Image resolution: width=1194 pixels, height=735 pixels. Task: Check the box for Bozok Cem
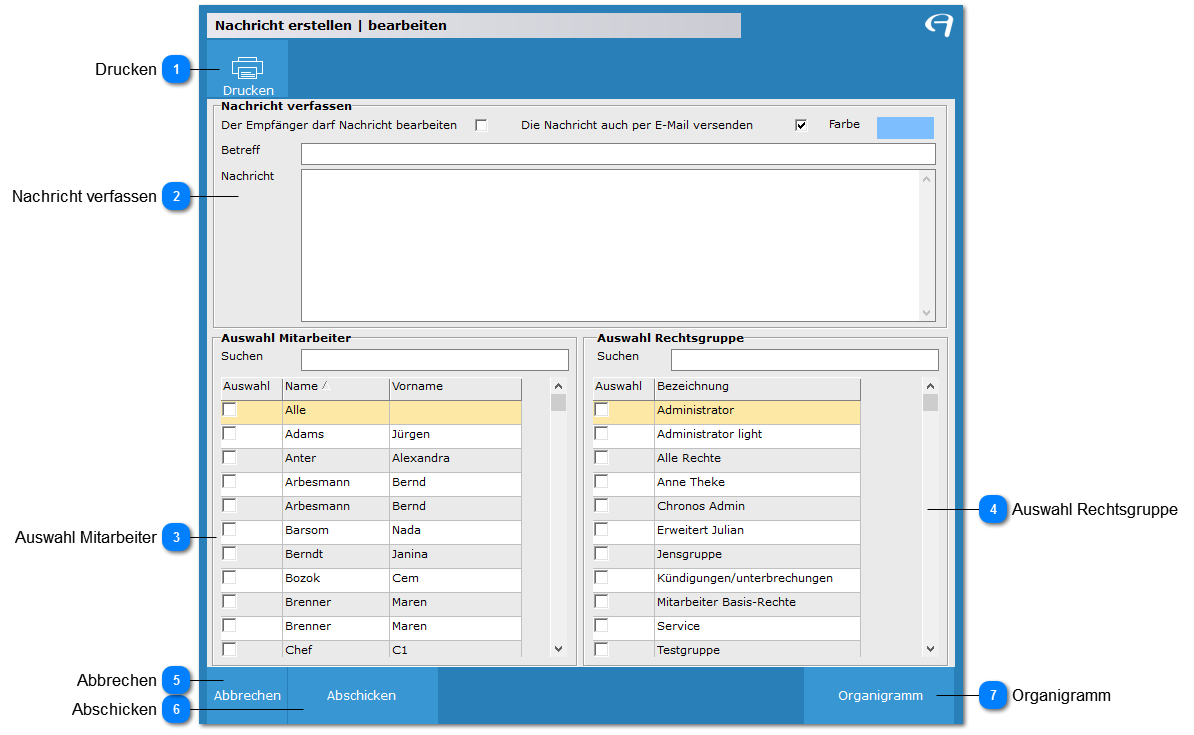pos(229,577)
